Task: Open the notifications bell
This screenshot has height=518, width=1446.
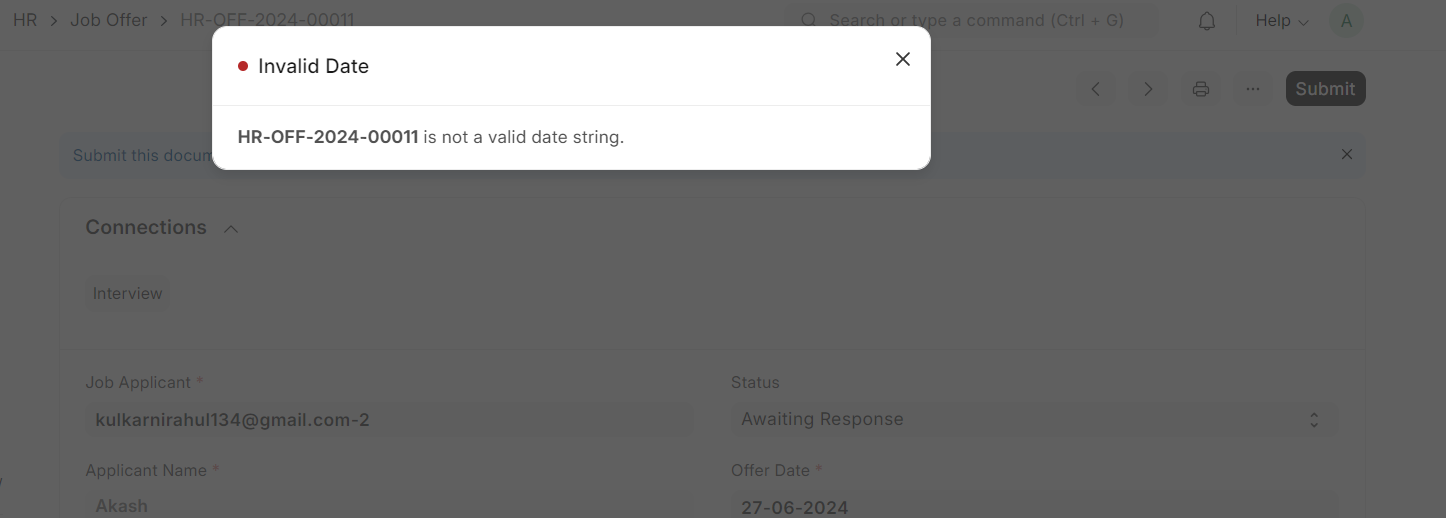Action: coord(1207,21)
